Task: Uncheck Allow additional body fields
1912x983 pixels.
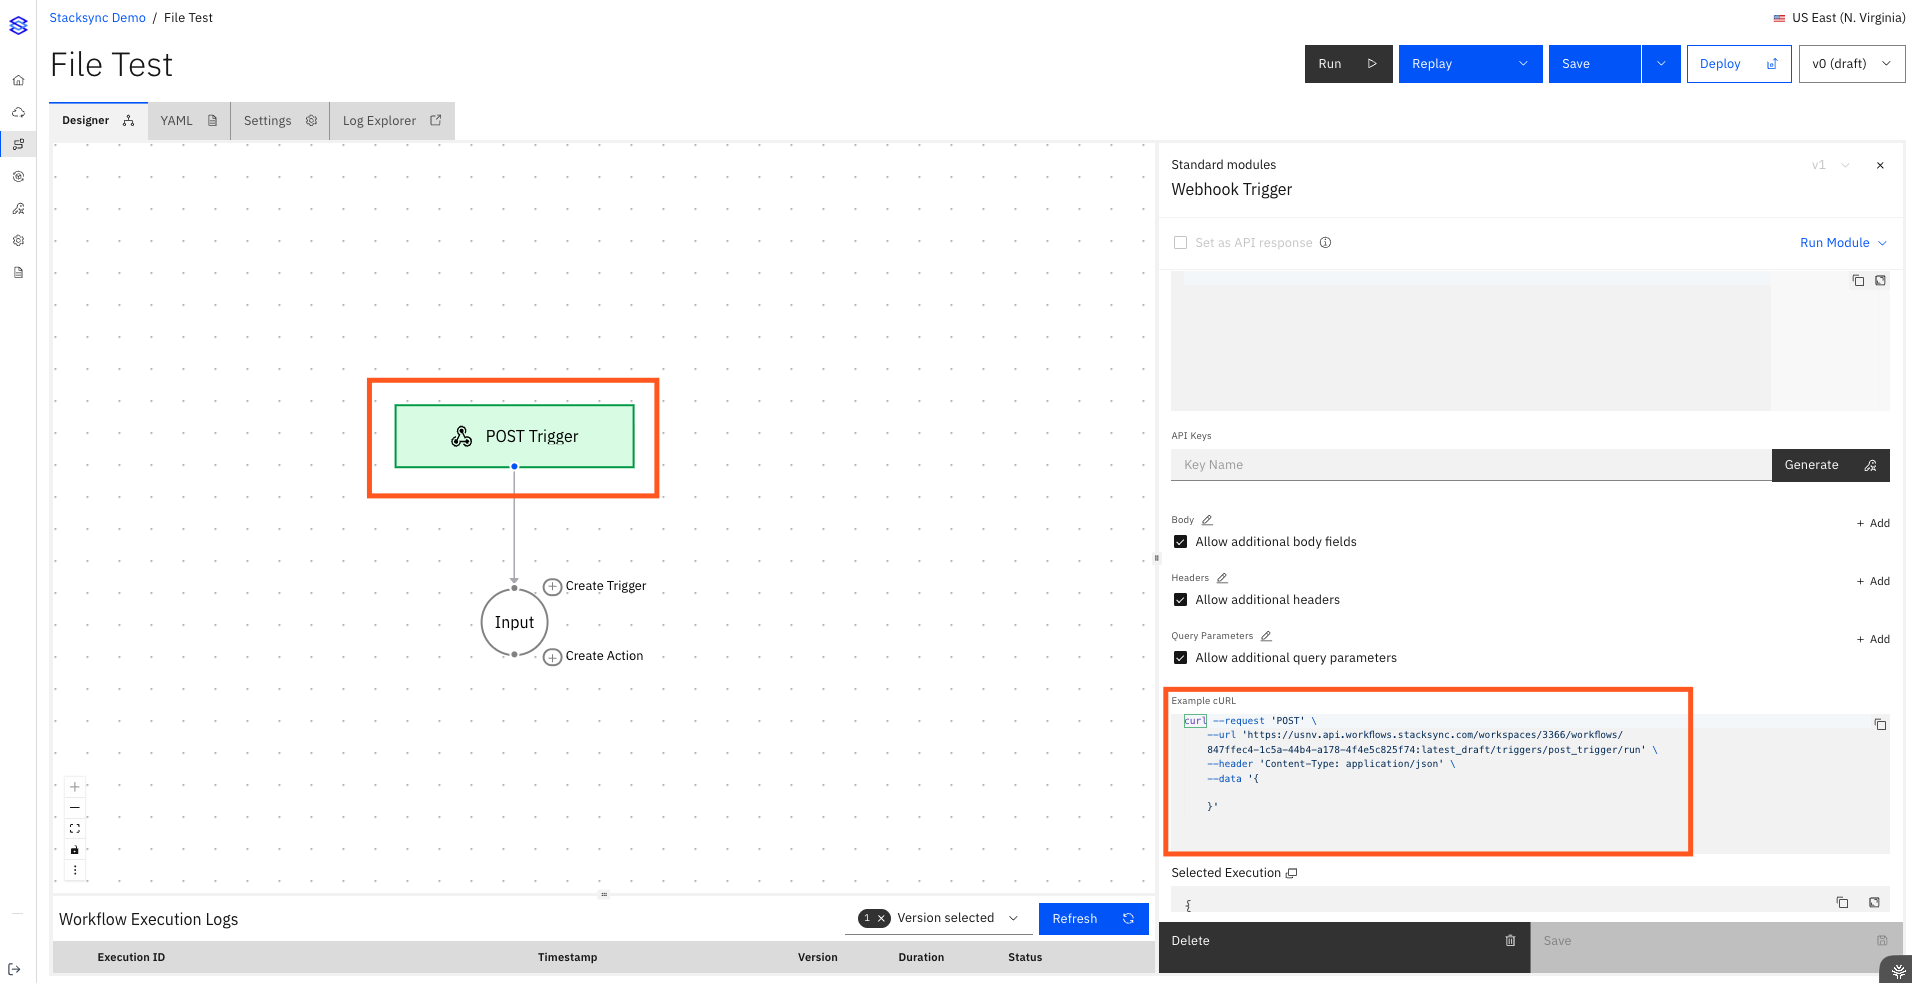Action: click(x=1181, y=542)
